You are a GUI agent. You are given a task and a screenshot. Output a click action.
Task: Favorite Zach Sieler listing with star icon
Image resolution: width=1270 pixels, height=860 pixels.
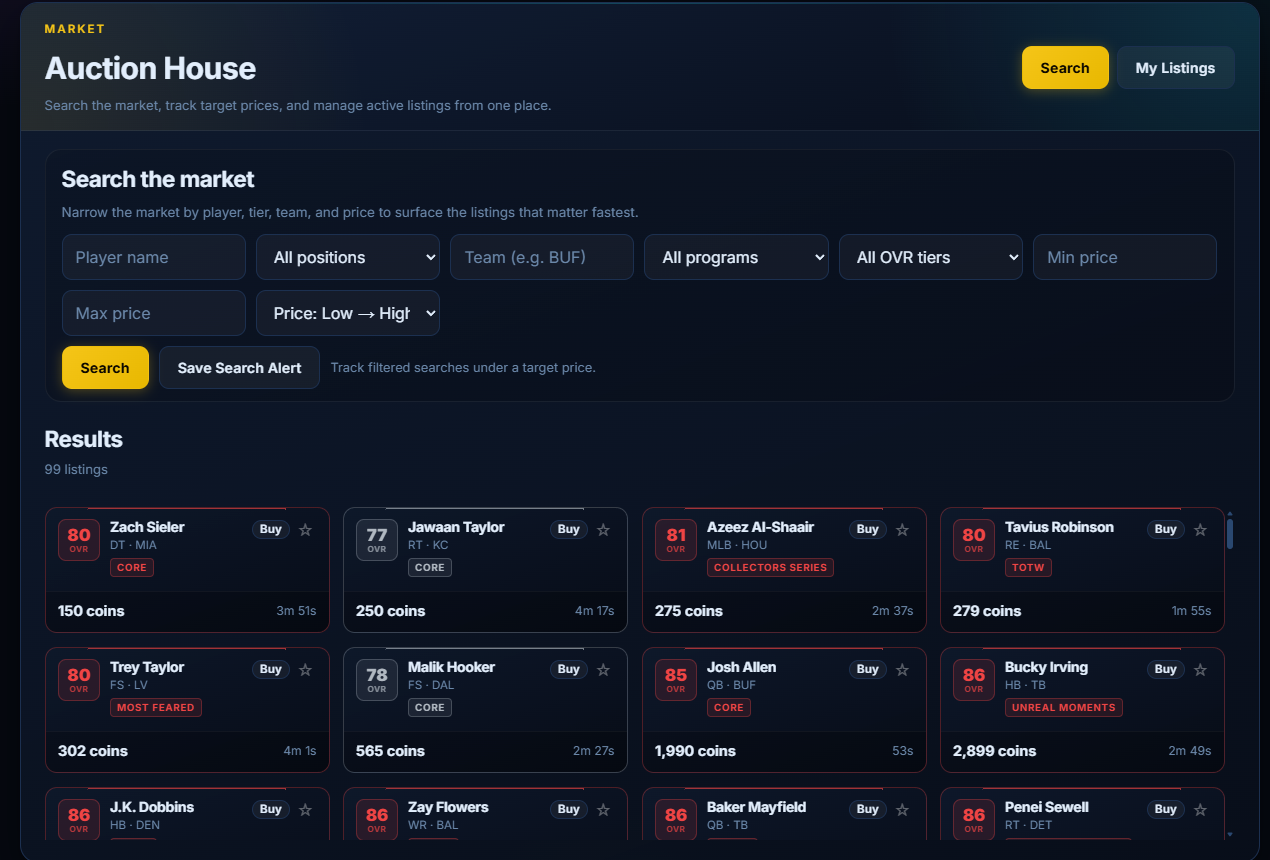tap(305, 530)
